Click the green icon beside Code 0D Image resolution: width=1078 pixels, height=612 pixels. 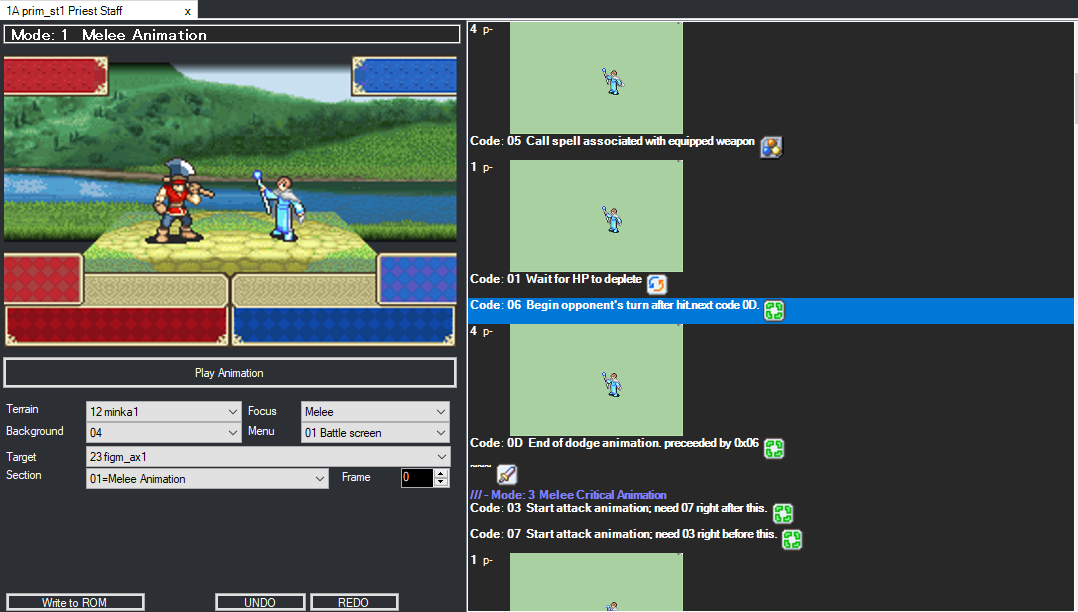point(774,448)
